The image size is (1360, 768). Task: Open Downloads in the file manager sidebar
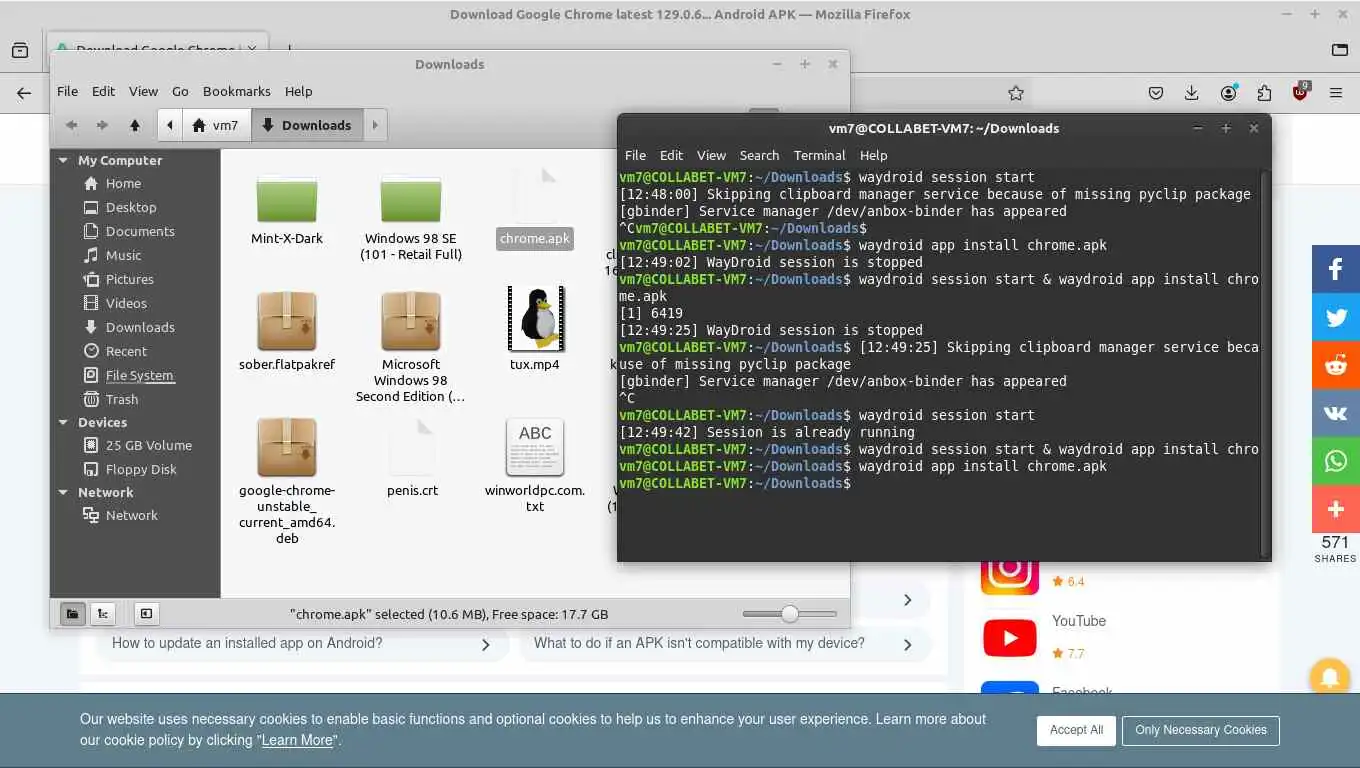point(140,328)
